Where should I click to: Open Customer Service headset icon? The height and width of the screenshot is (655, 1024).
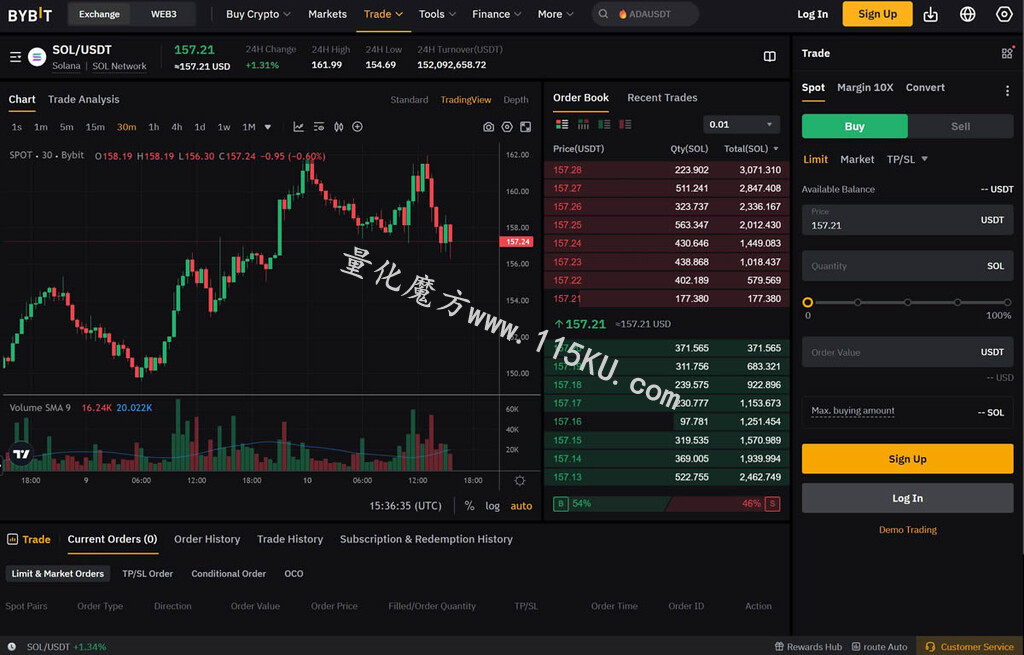click(x=931, y=647)
